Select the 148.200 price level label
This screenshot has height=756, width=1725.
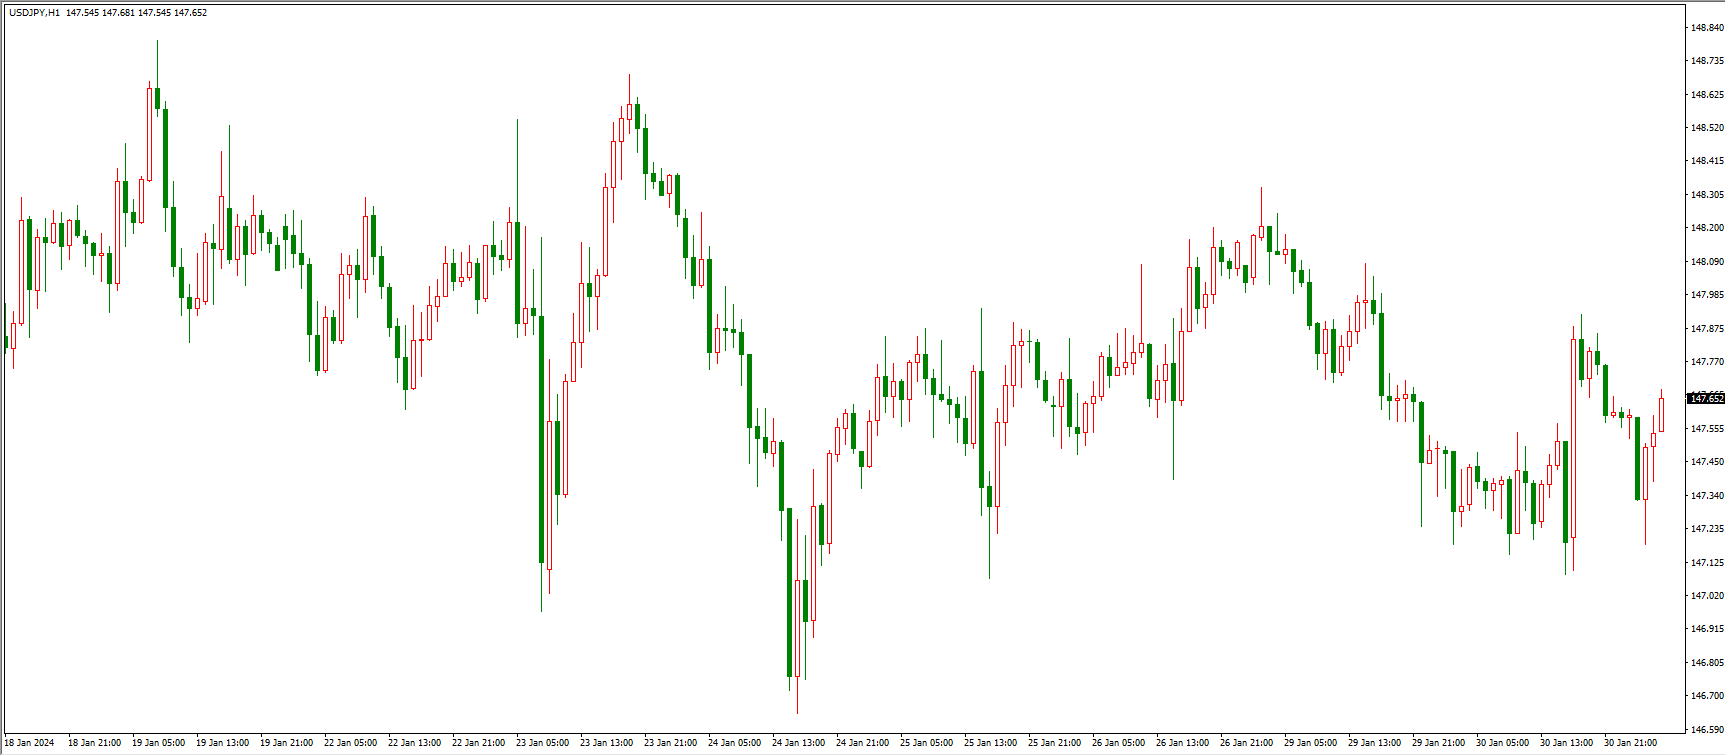[x=1706, y=228]
